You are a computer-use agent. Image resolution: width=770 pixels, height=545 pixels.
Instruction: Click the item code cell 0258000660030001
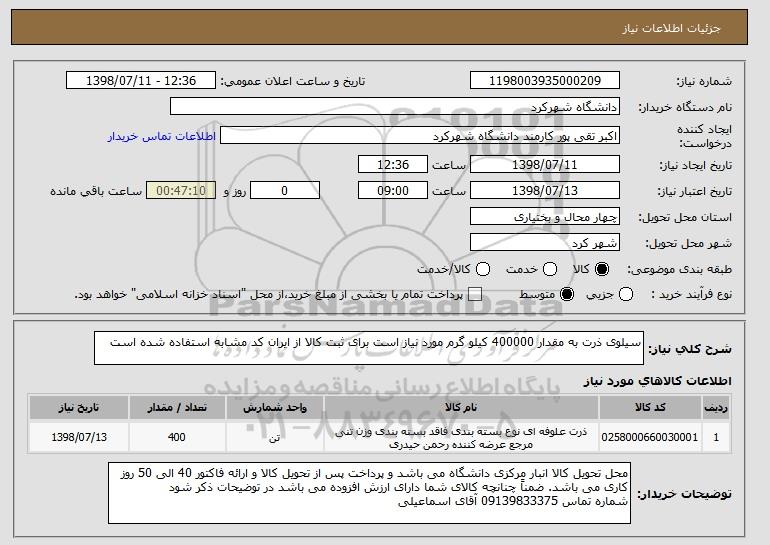click(650, 437)
